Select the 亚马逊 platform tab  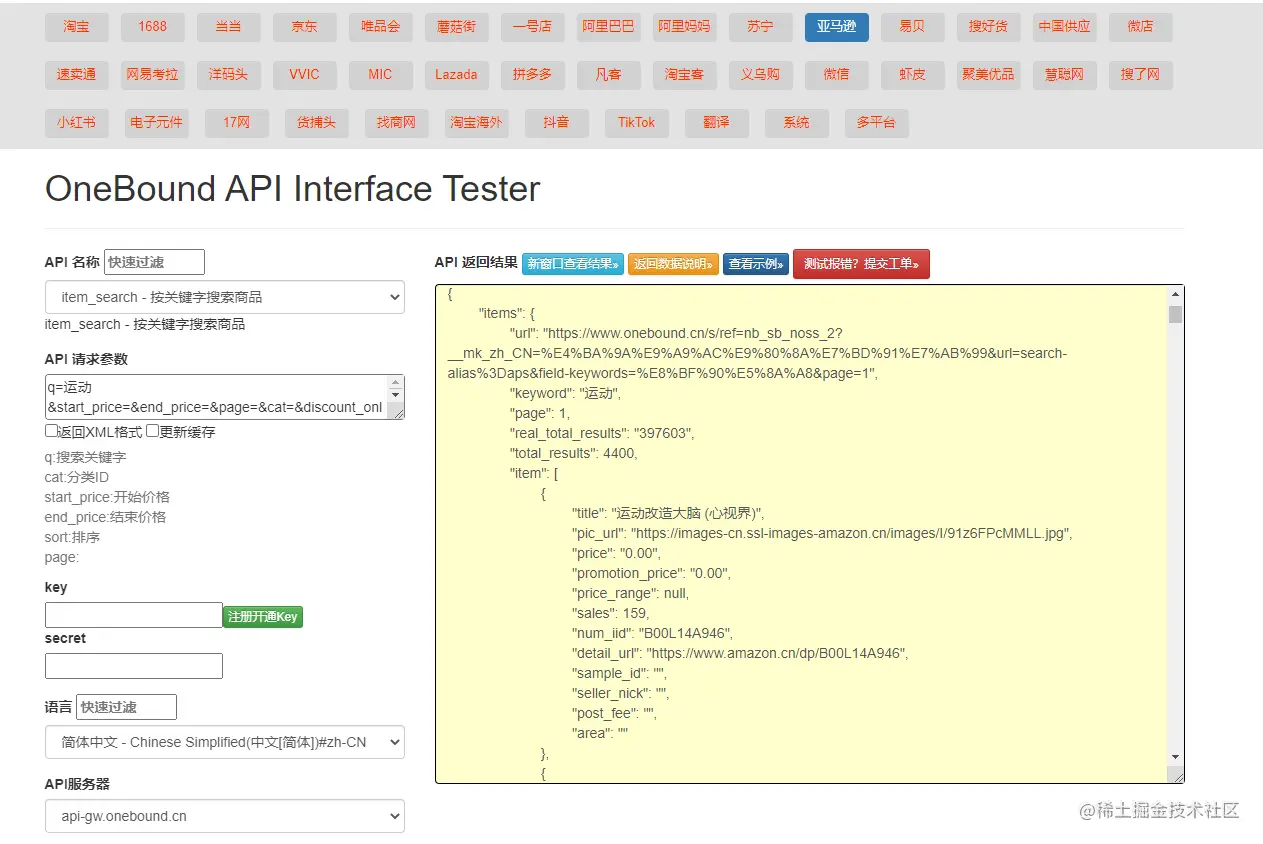click(x=836, y=27)
